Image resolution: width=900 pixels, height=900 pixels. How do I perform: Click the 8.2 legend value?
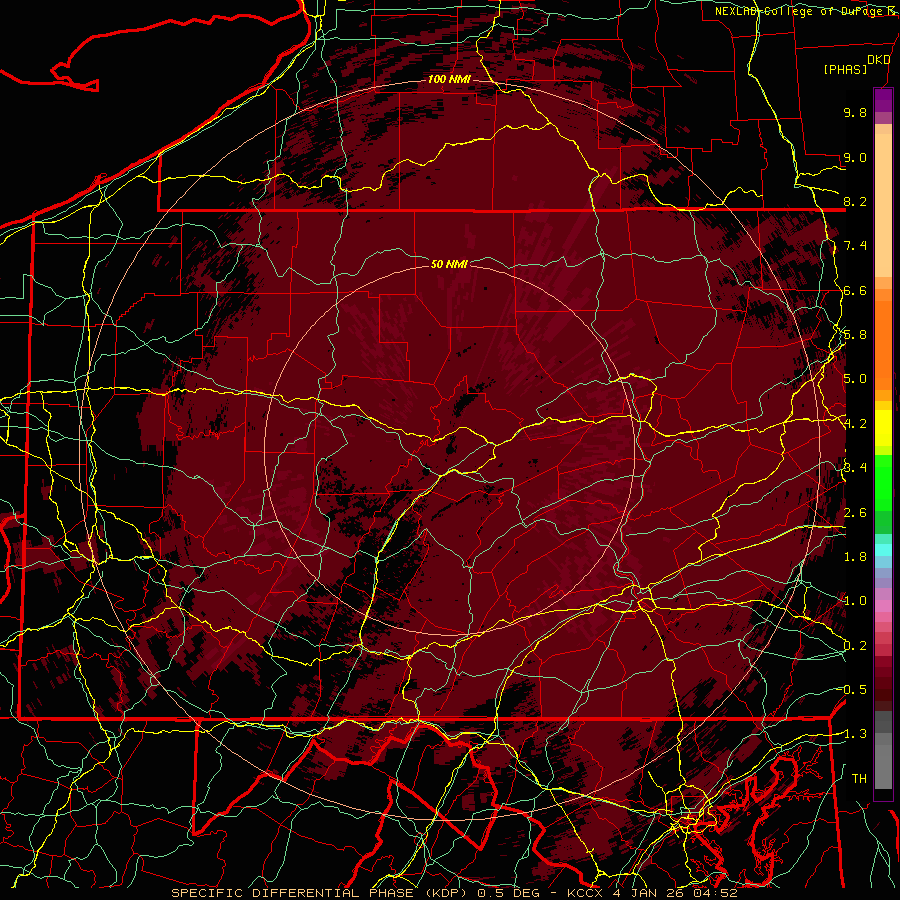855,201
